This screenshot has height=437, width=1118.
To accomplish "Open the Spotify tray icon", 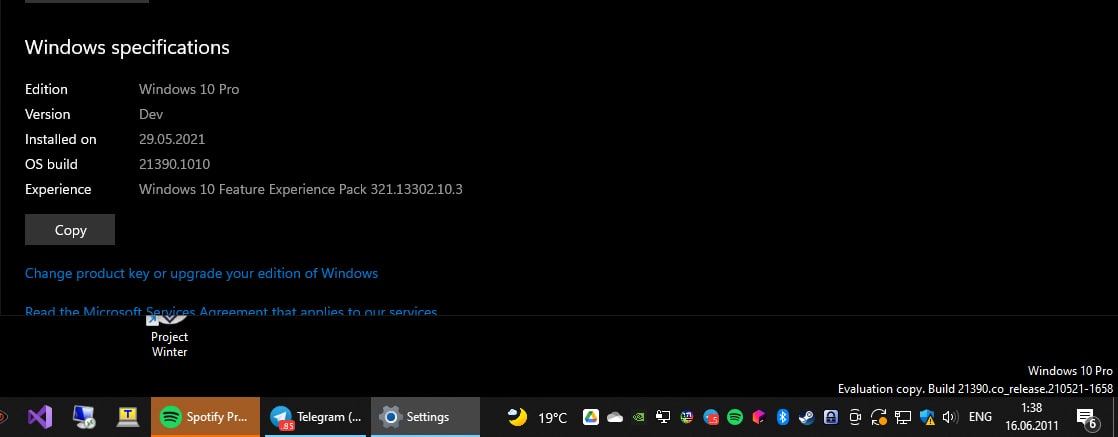I will coord(734,417).
